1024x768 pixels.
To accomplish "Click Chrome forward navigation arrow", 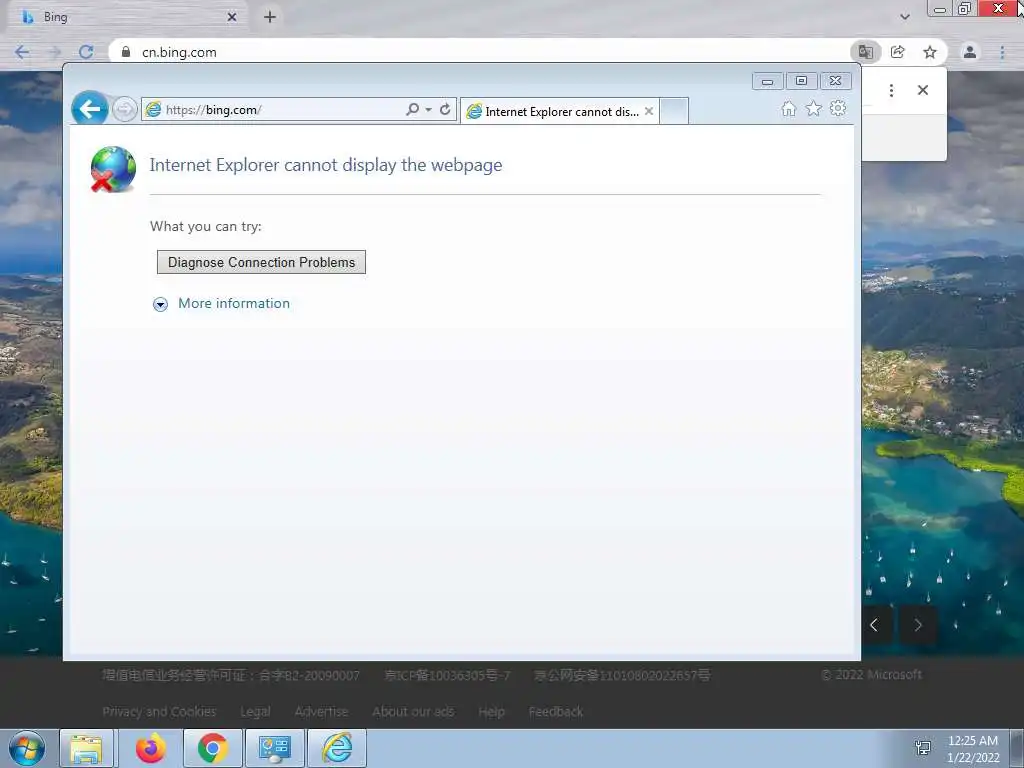I will tap(55, 52).
